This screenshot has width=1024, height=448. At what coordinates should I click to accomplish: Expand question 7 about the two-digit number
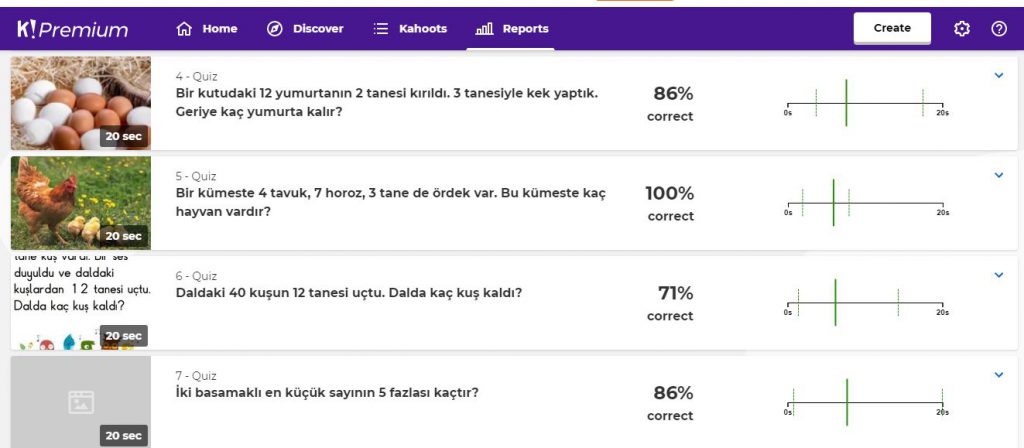[999, 375]
